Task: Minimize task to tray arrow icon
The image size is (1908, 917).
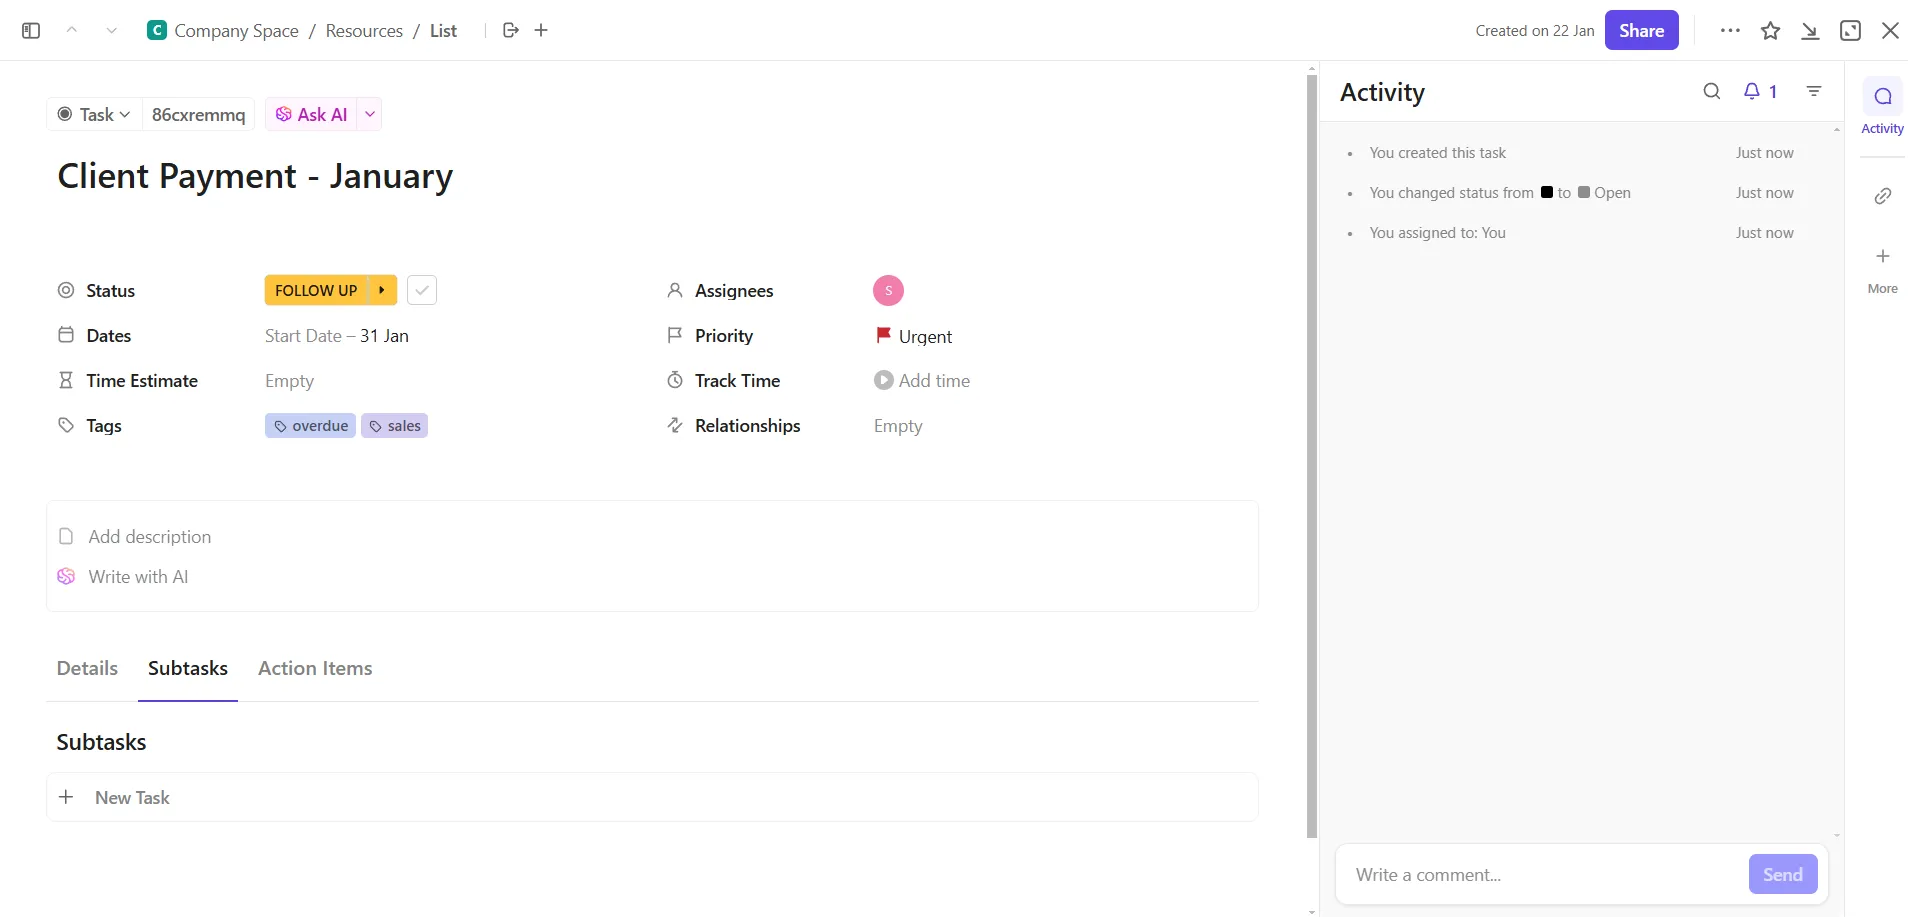Action: click(1810, 31)
